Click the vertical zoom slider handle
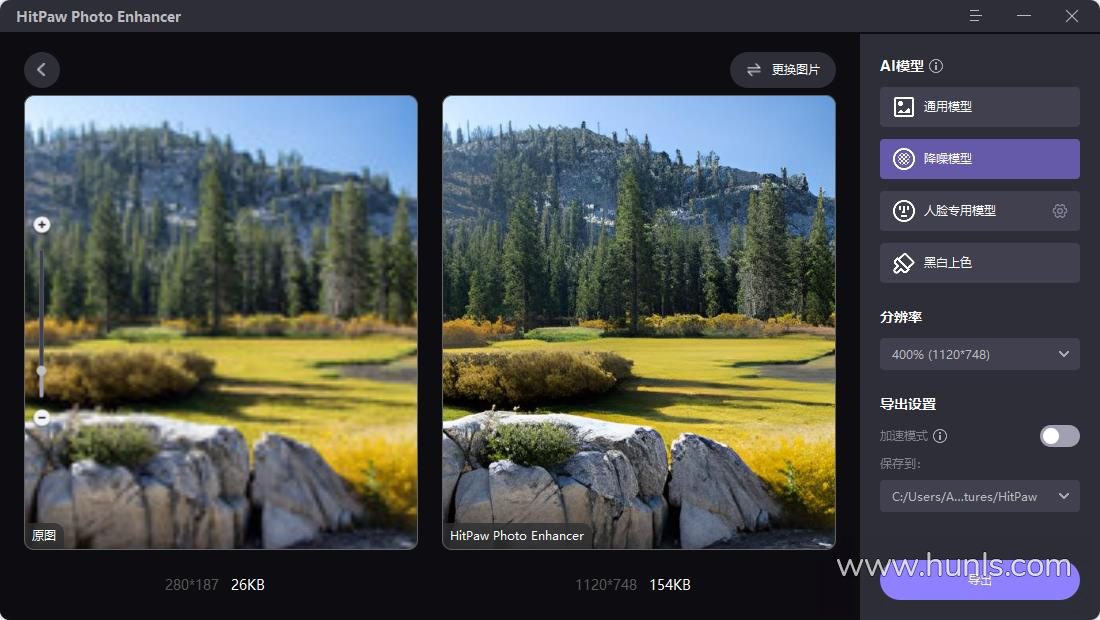This screenshot has width=1100, height=620. coord(41,370)
